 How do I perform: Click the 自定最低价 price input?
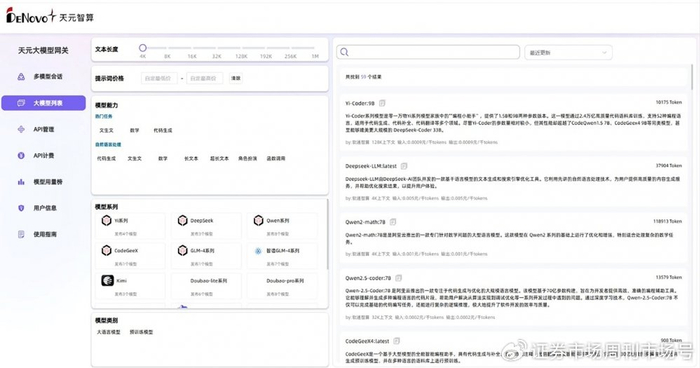click(159, 78)
